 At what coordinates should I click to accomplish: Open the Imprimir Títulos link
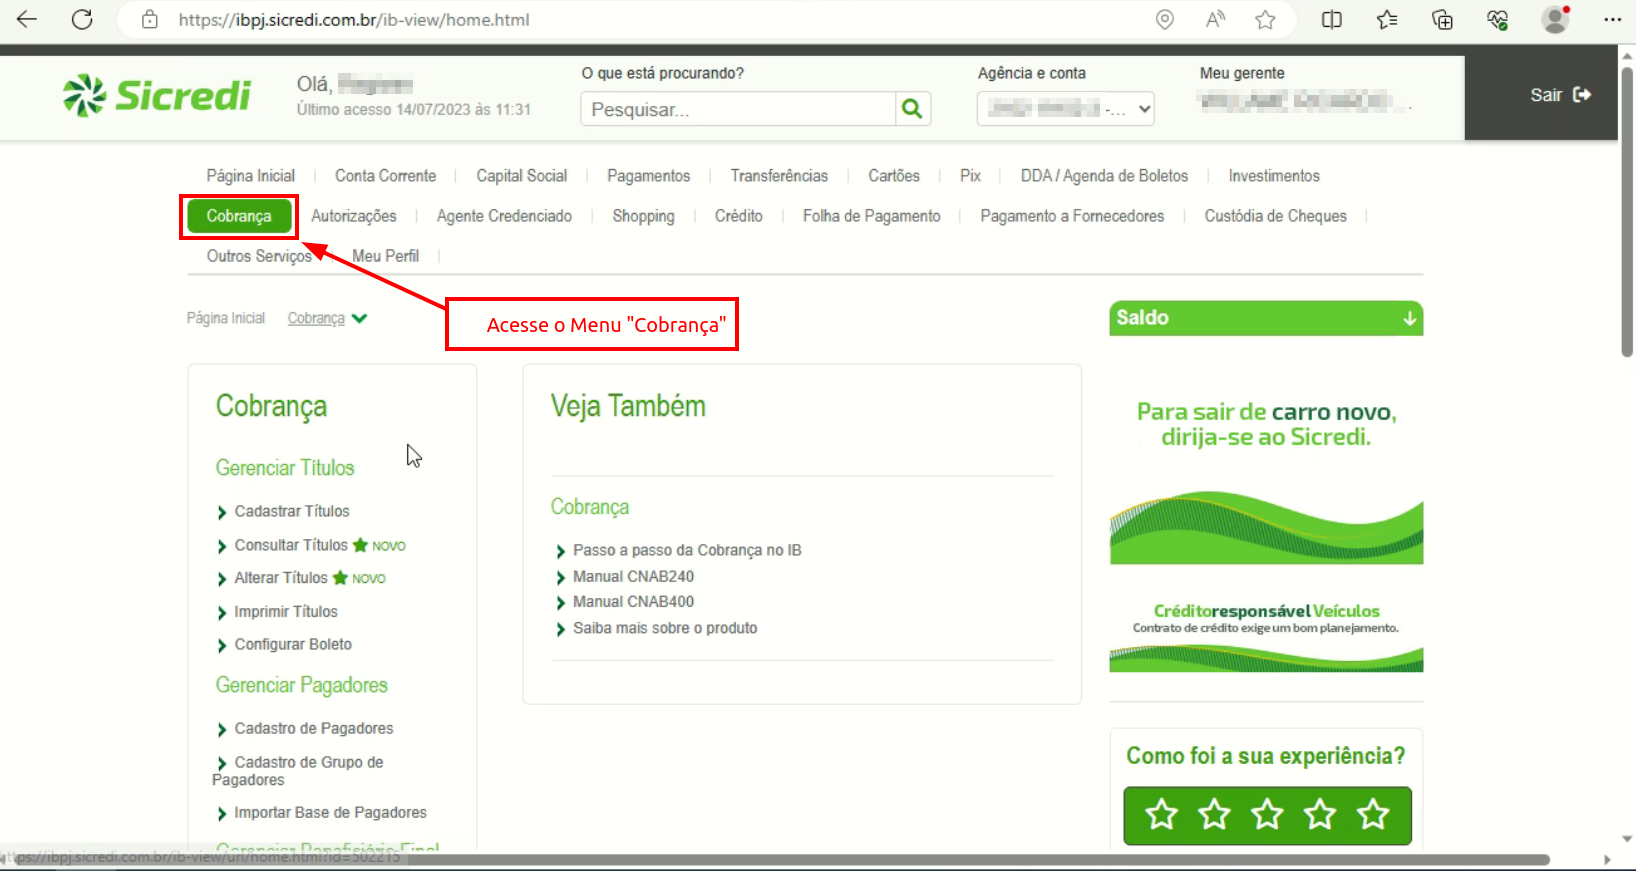(286, 611)
